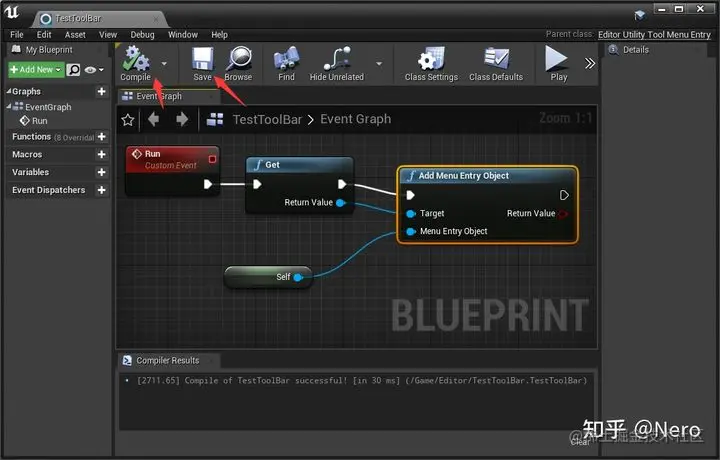
Task: Click the Menu Entry Object input pin
Action: 411,231
